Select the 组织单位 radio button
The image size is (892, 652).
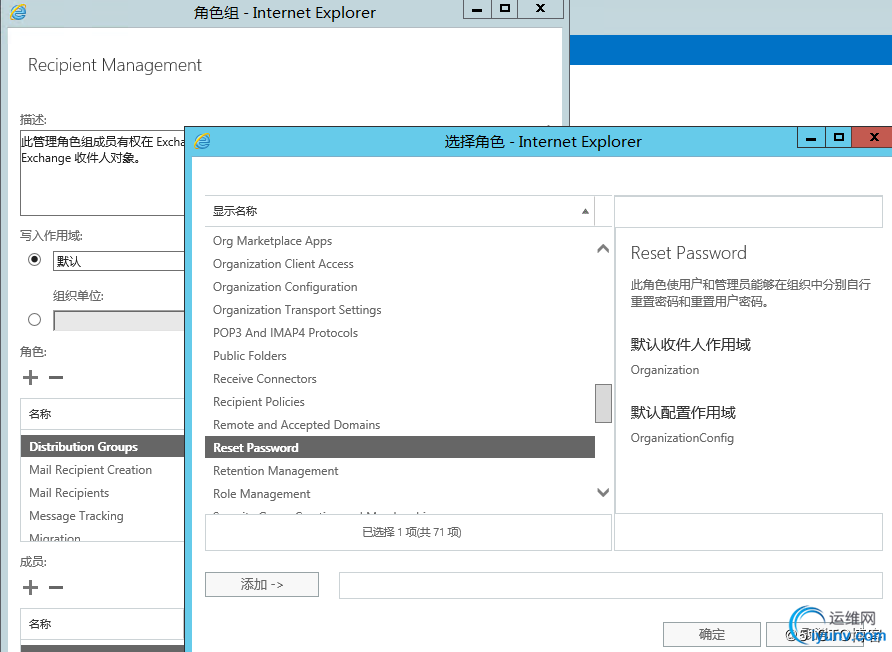pos(35,320)
